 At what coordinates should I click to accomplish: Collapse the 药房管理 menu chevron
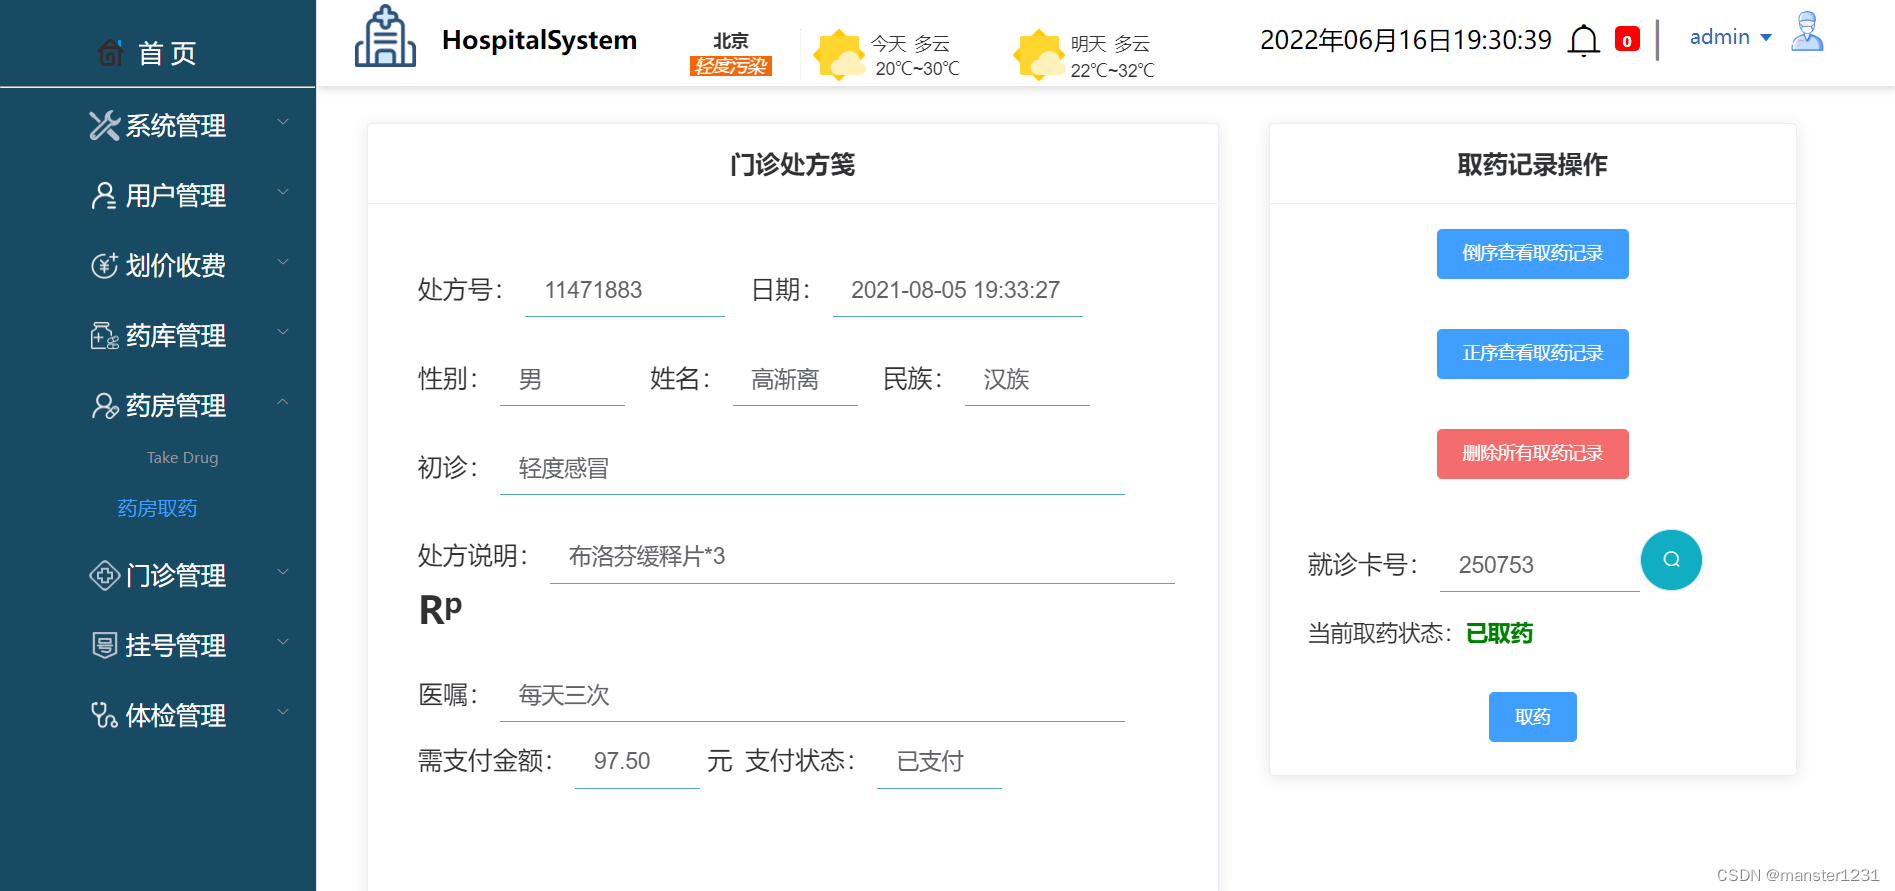(283, 402)
